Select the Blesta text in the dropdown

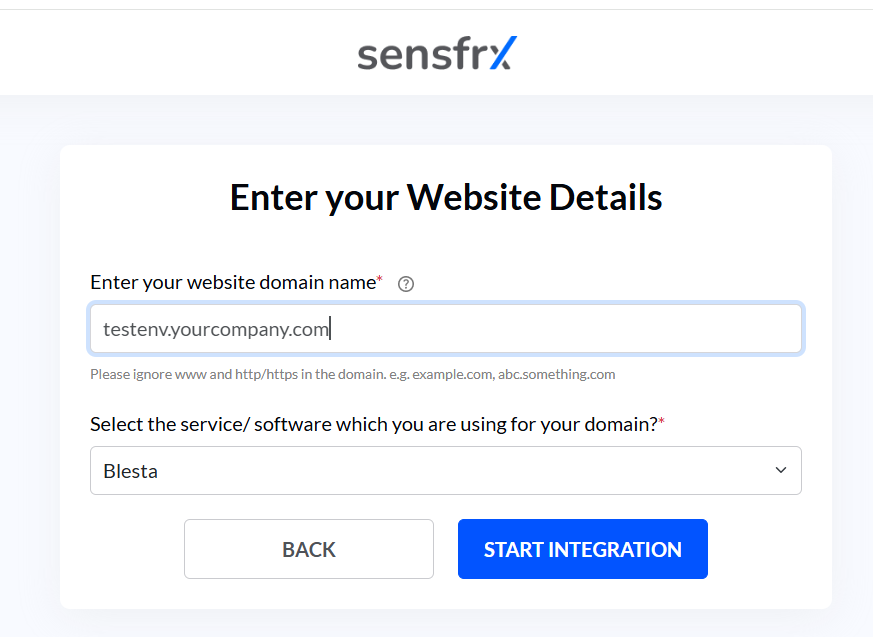coord(130,471)
